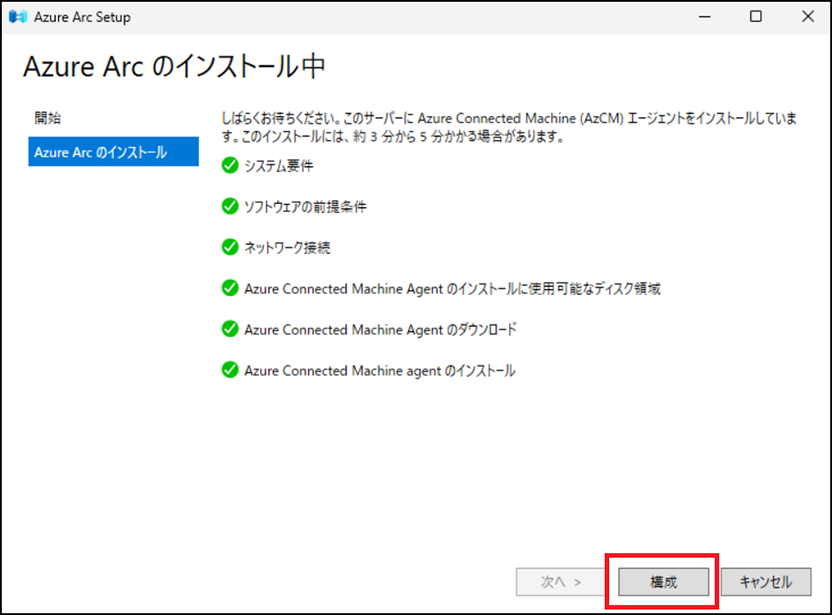Click the キャンセル button
This screenshot has height=615, width=832.
click(766, 582)
